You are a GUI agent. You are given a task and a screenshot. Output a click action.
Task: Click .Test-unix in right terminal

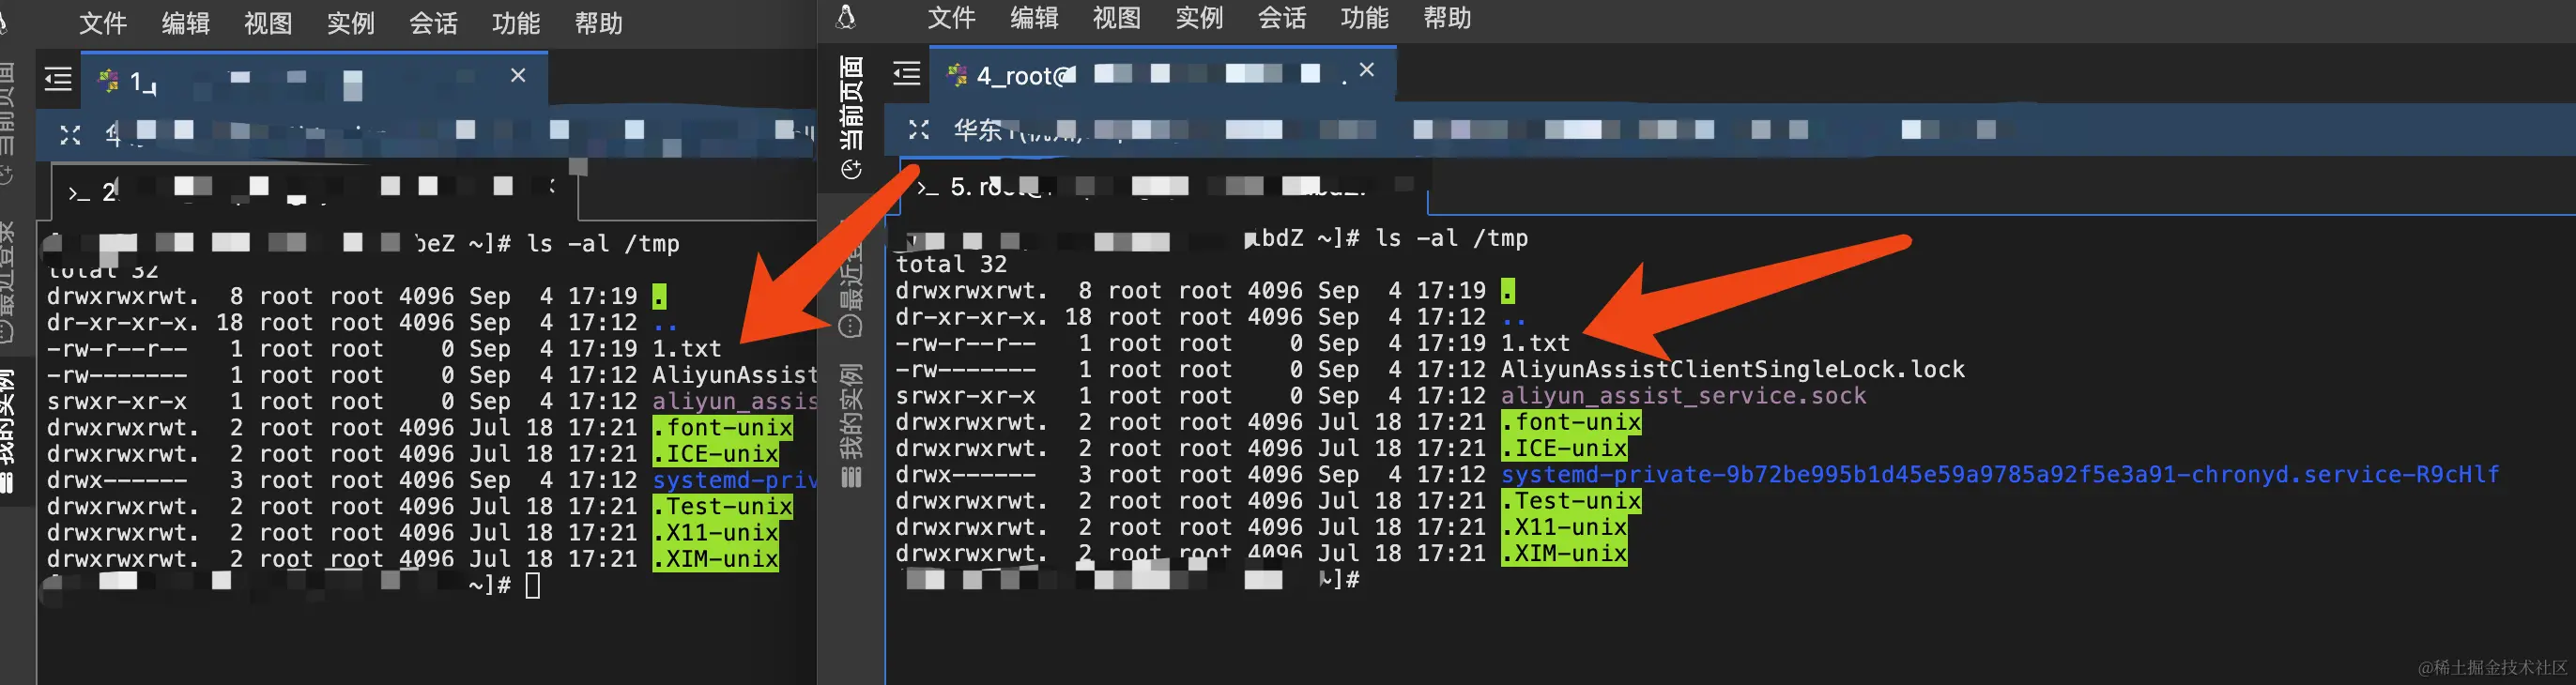pos(1571,501)
